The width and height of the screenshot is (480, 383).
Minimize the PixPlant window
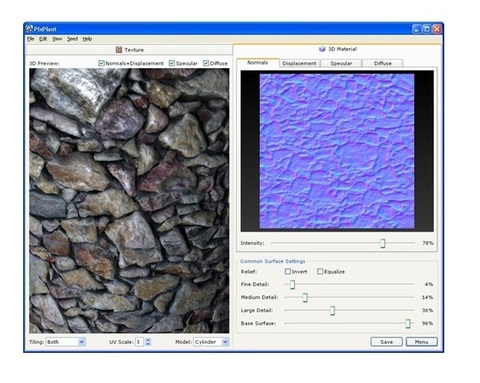417,29
